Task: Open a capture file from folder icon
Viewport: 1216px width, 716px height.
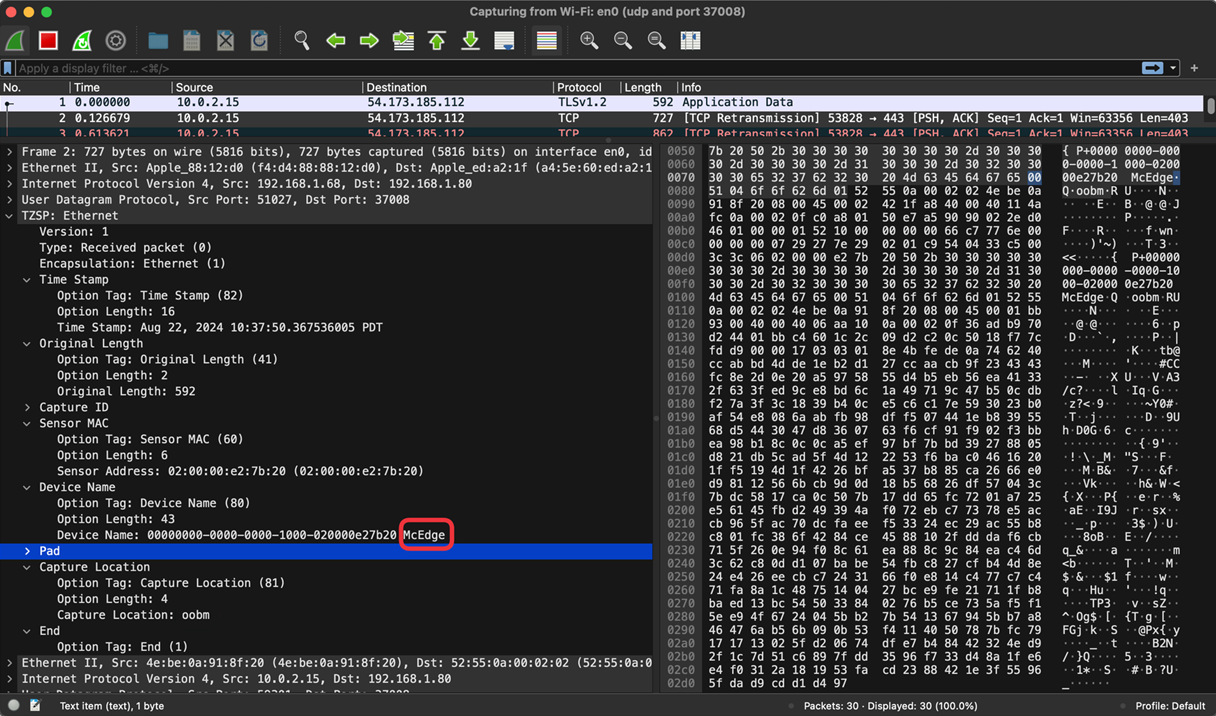Action: coord(158,41)
